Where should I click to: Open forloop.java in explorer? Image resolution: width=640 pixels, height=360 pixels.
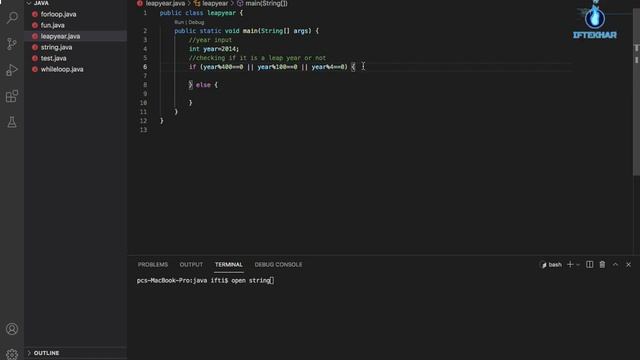pos(58,14)
